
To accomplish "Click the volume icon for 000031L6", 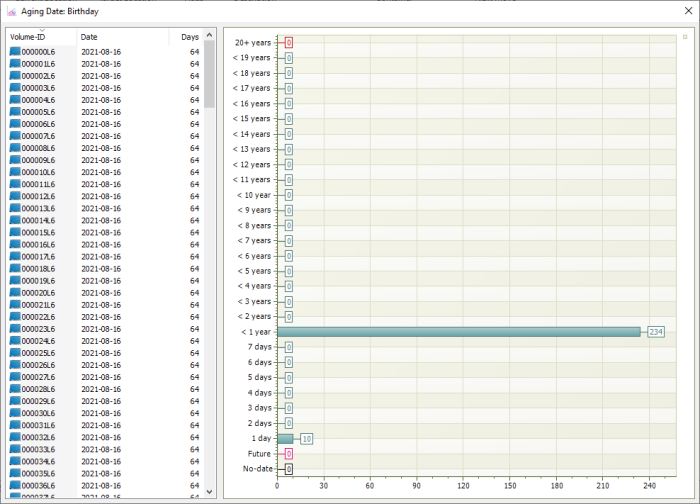I will pos(15,425).
